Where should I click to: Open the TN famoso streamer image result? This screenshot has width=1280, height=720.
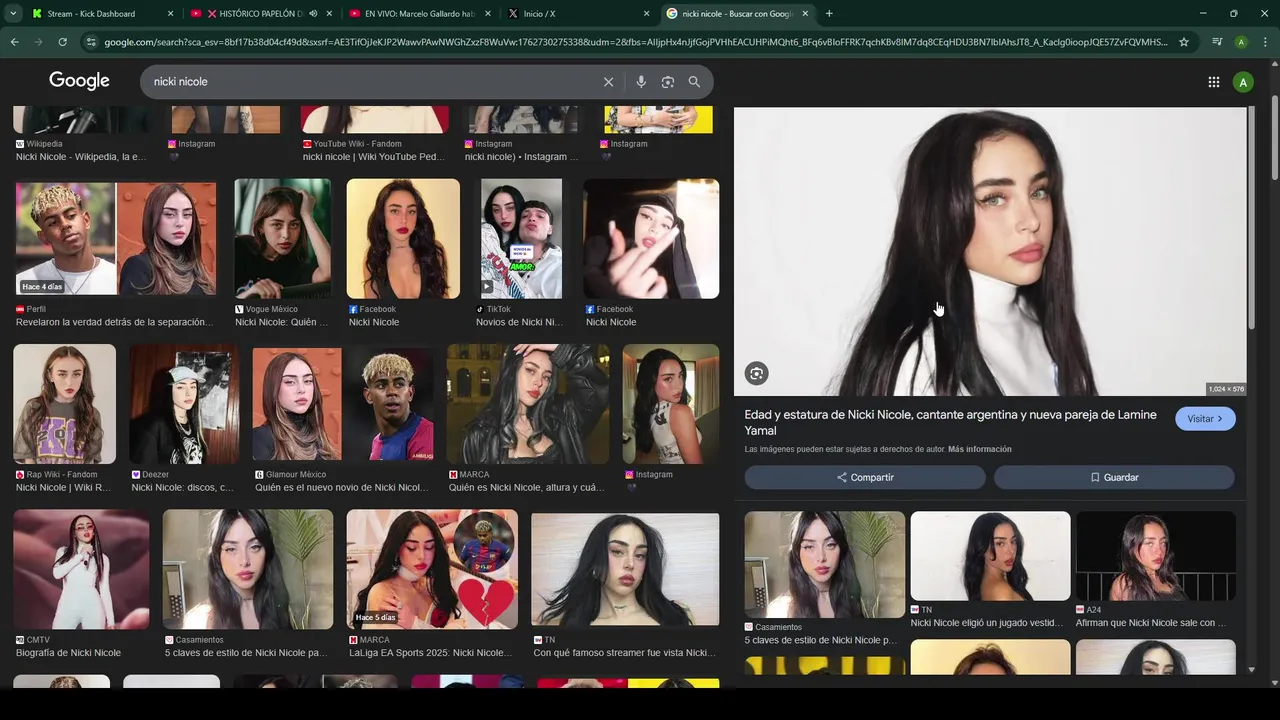(625, 569)
